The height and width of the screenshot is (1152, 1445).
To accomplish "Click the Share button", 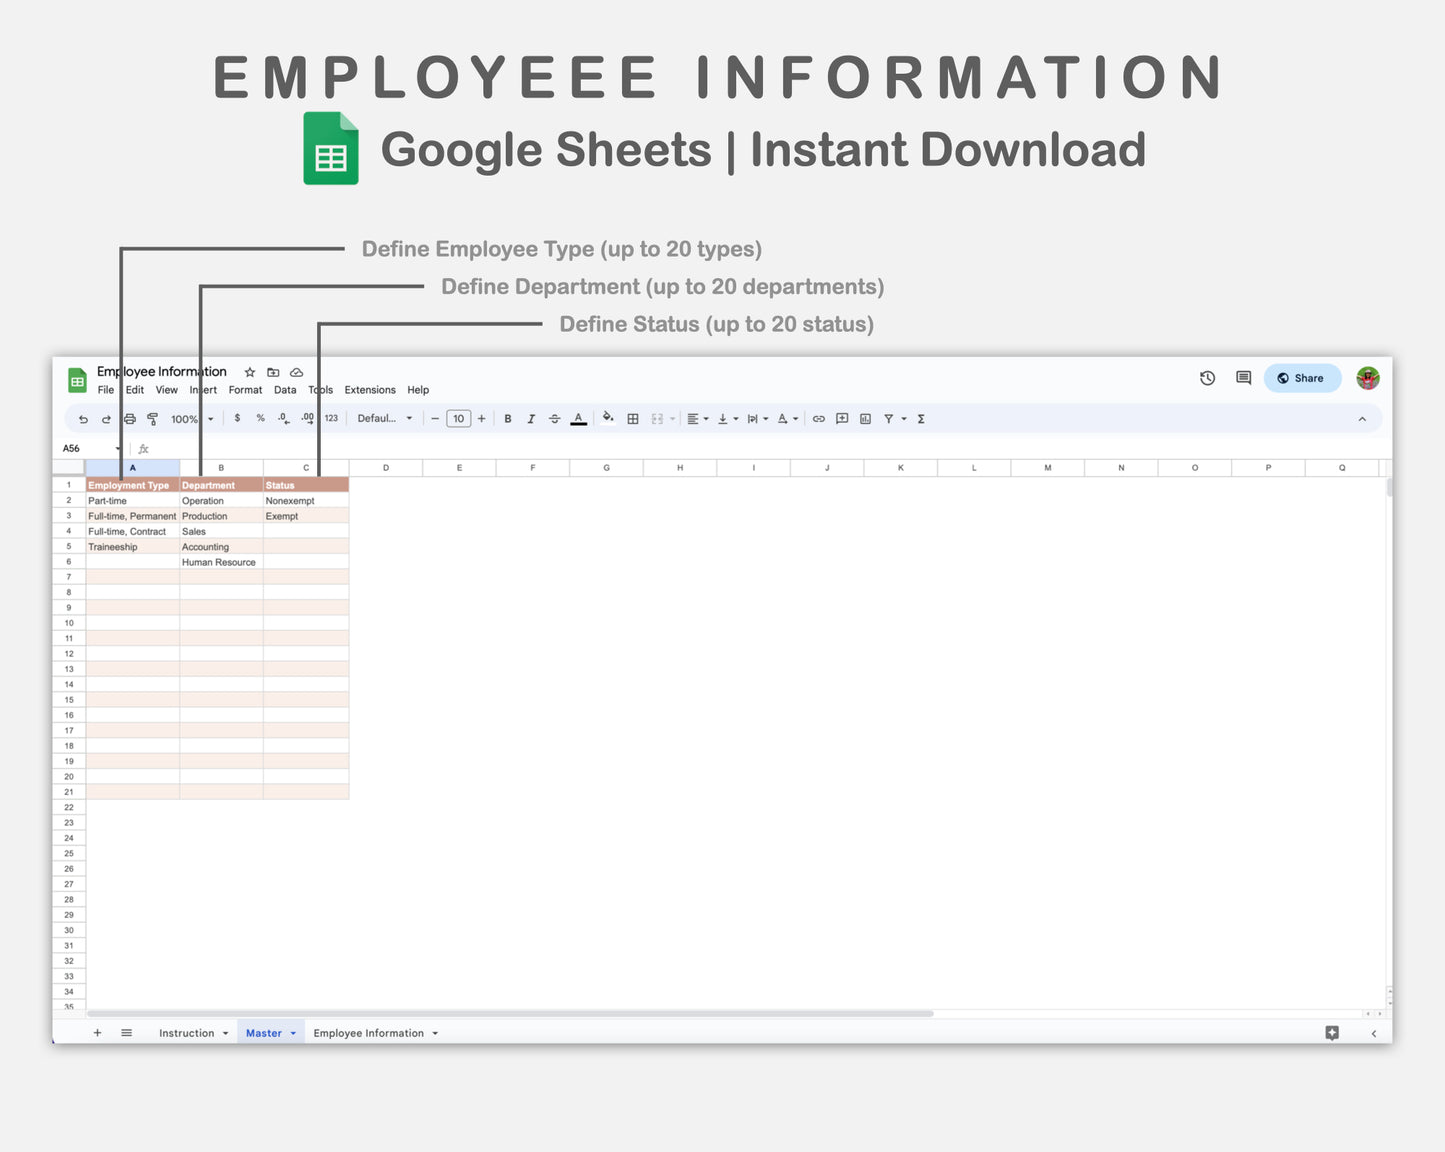I will [x=1301, y=378].
